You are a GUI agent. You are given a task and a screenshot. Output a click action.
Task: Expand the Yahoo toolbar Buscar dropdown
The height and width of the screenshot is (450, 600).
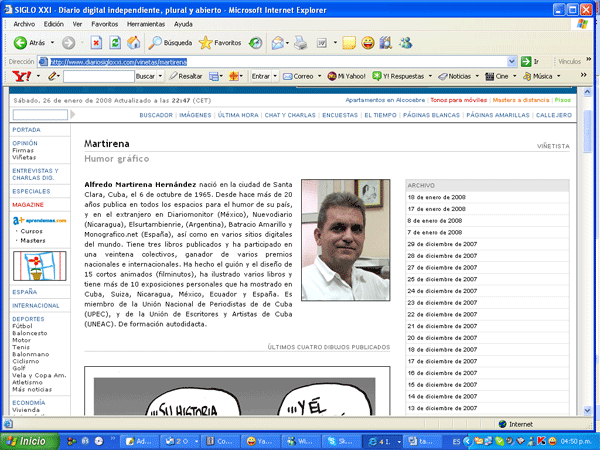(x=150, y=76)
